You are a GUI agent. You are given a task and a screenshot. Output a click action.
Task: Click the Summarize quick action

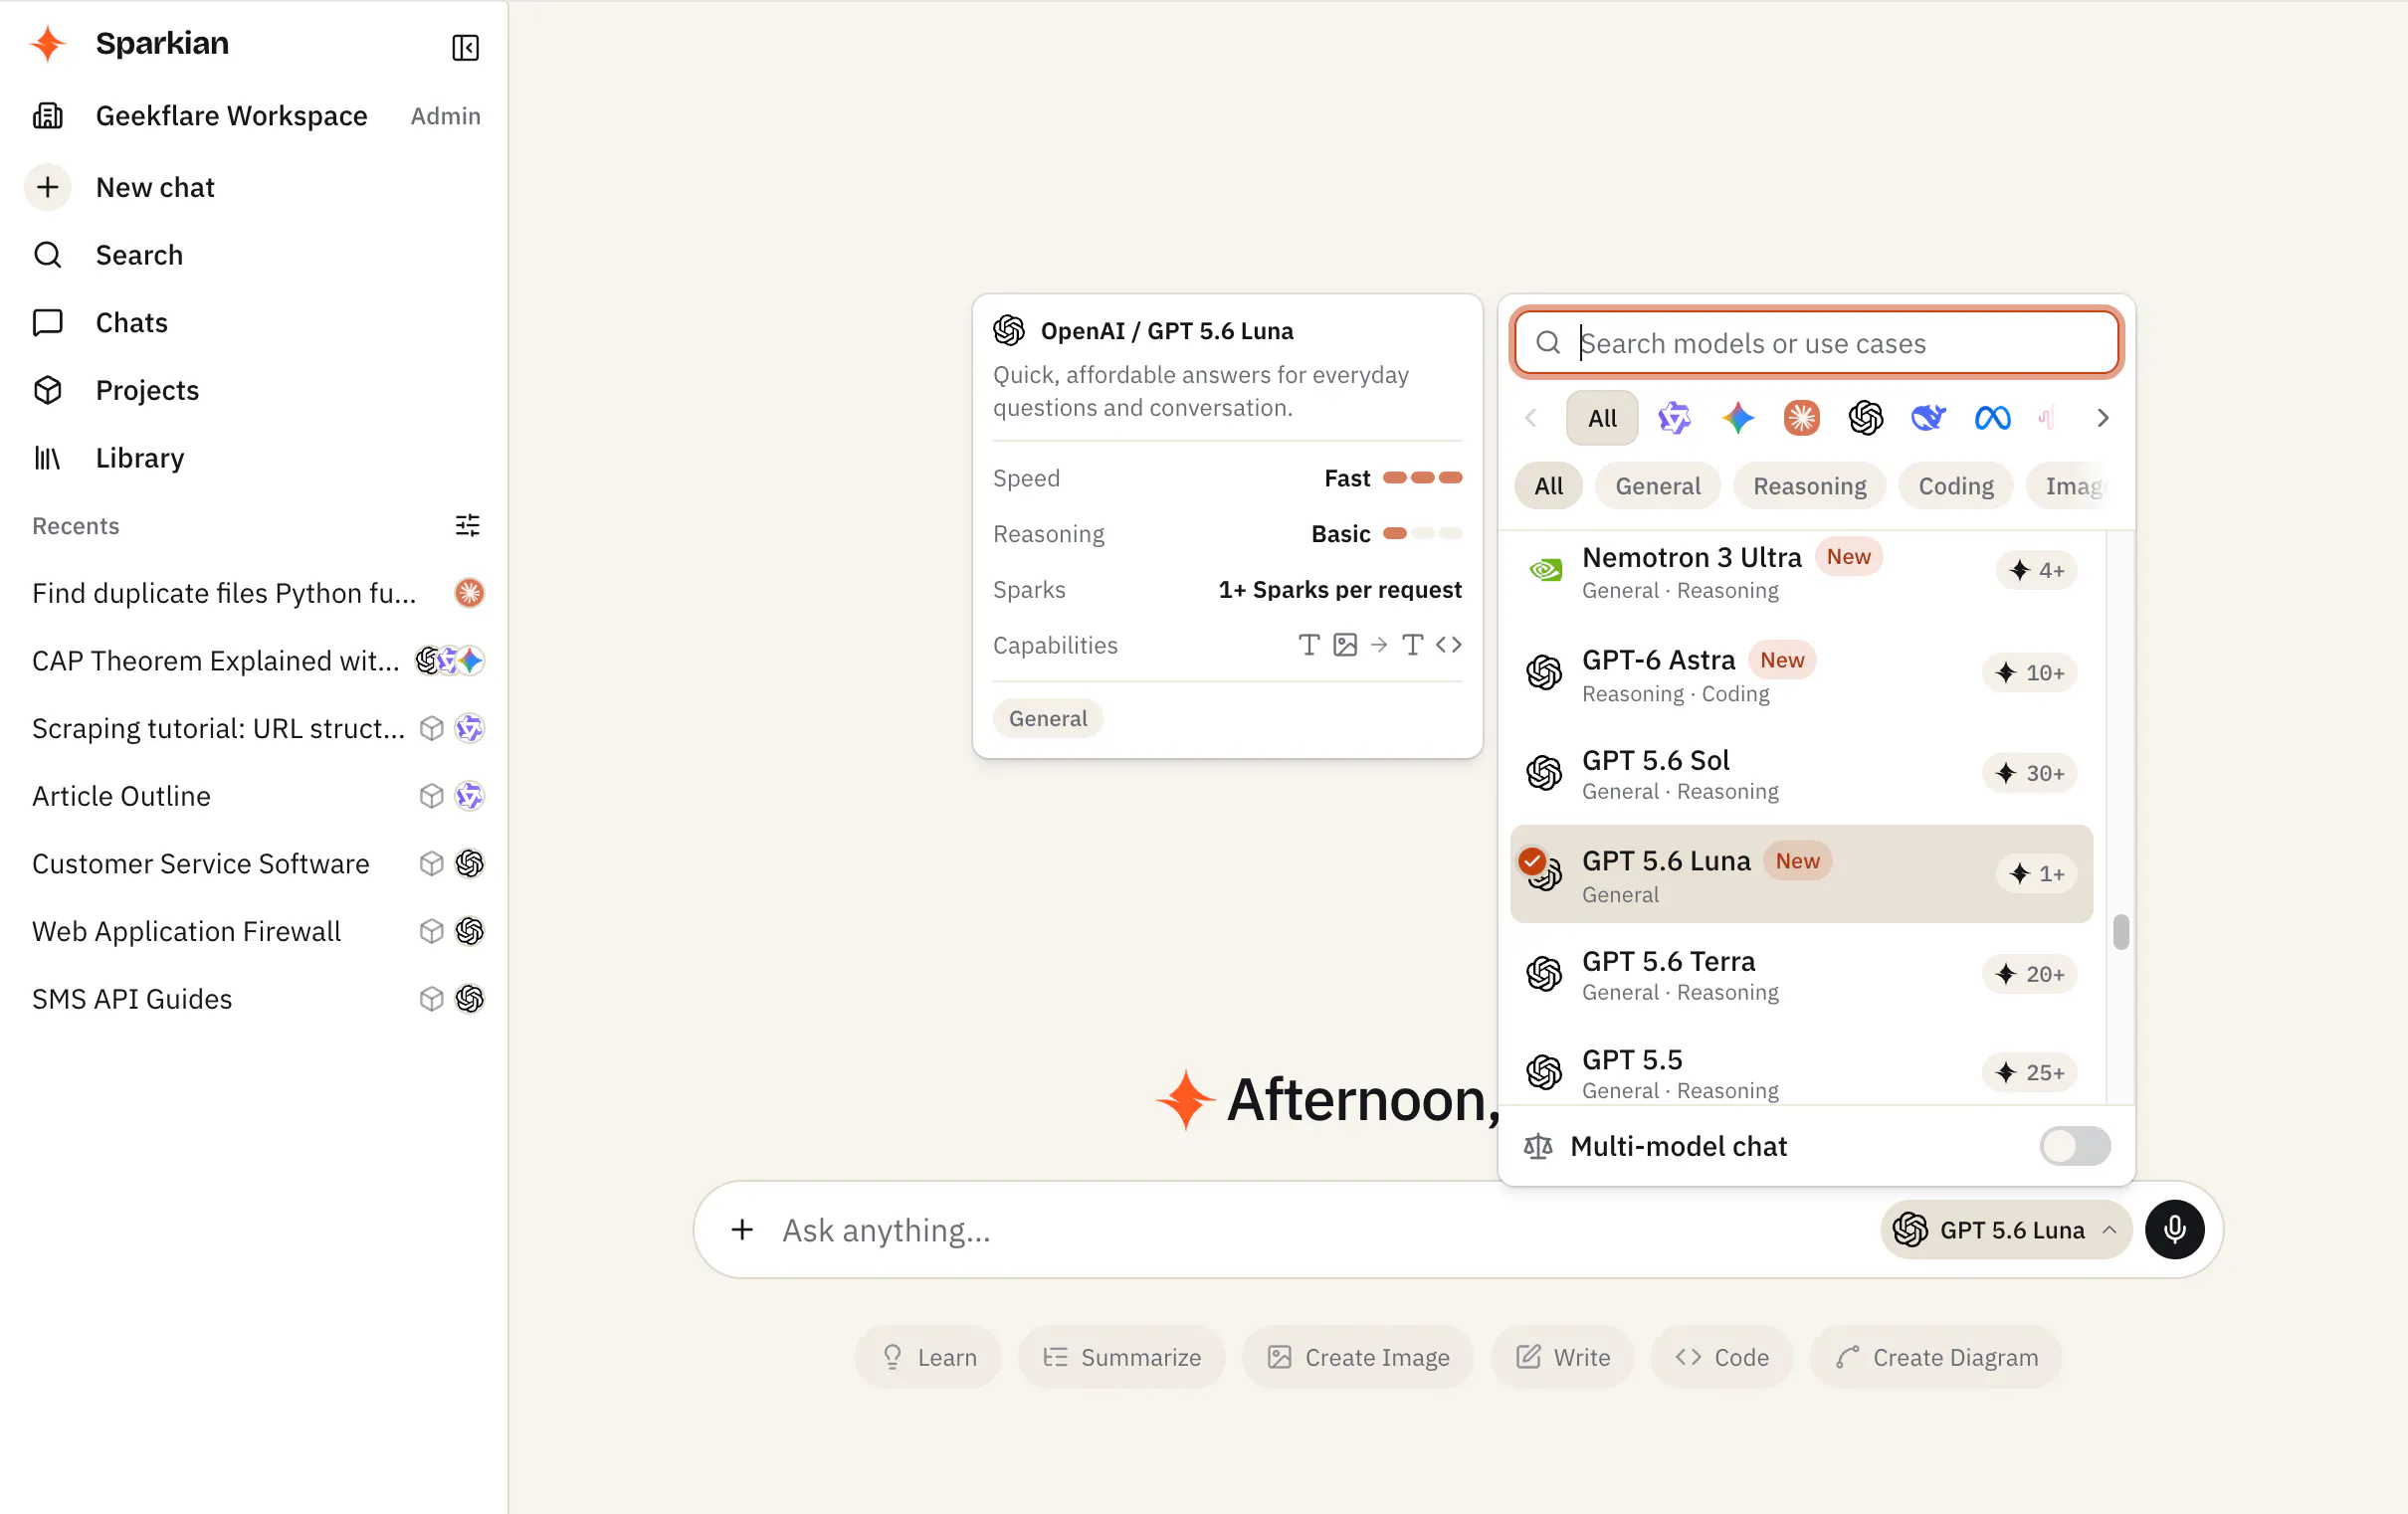click(x=1122, y=1357)
